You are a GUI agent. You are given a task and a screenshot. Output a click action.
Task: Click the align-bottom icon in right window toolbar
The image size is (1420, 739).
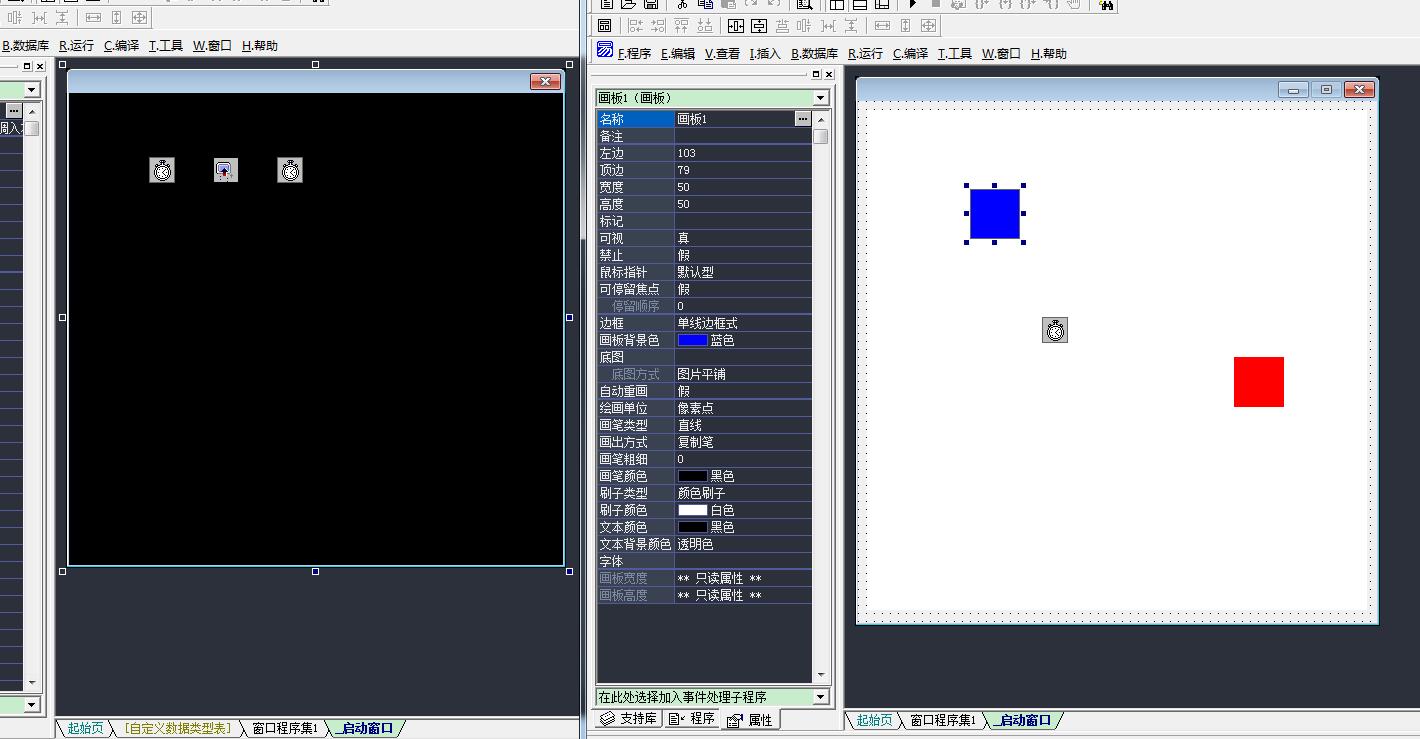coord(705,26)
